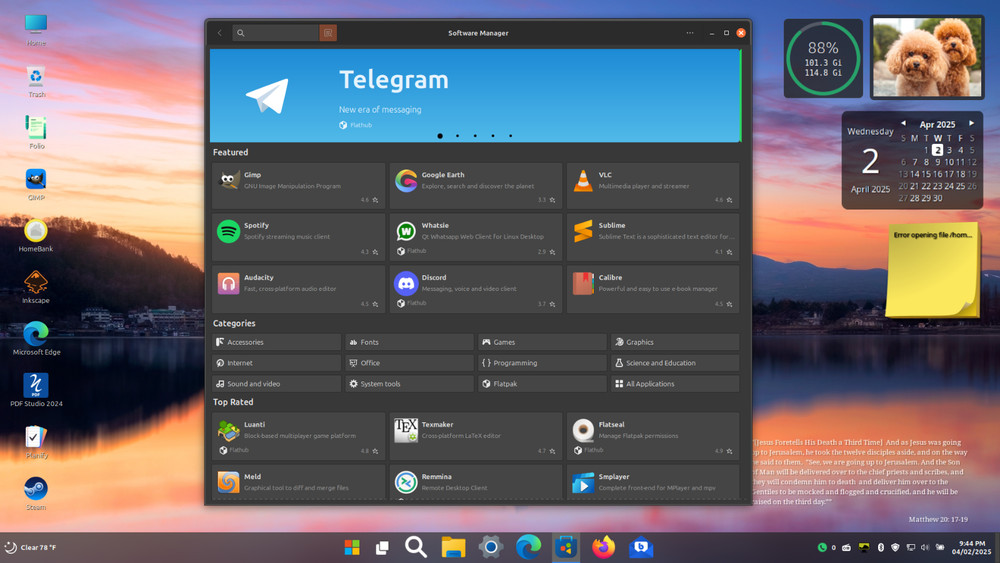Go to next month in calendar
This screenshot has height=563, width=1000.
tap(971, 124)
